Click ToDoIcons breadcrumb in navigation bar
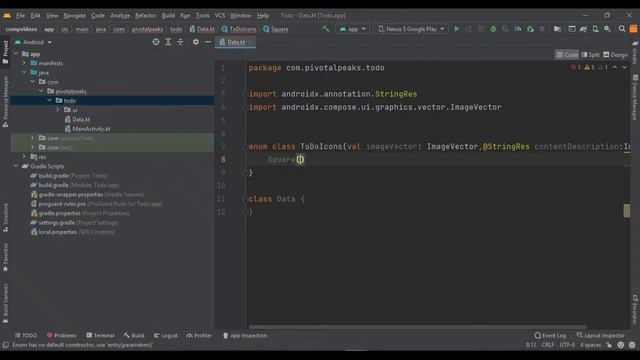 (239, 29)
